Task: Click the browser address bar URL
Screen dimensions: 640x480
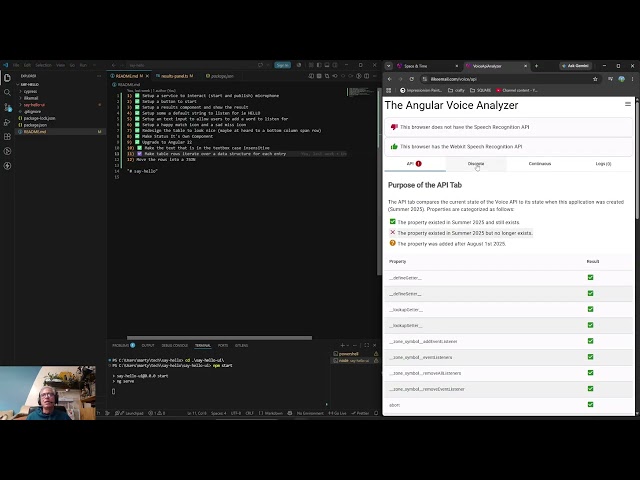Action: tap(453, 79)
